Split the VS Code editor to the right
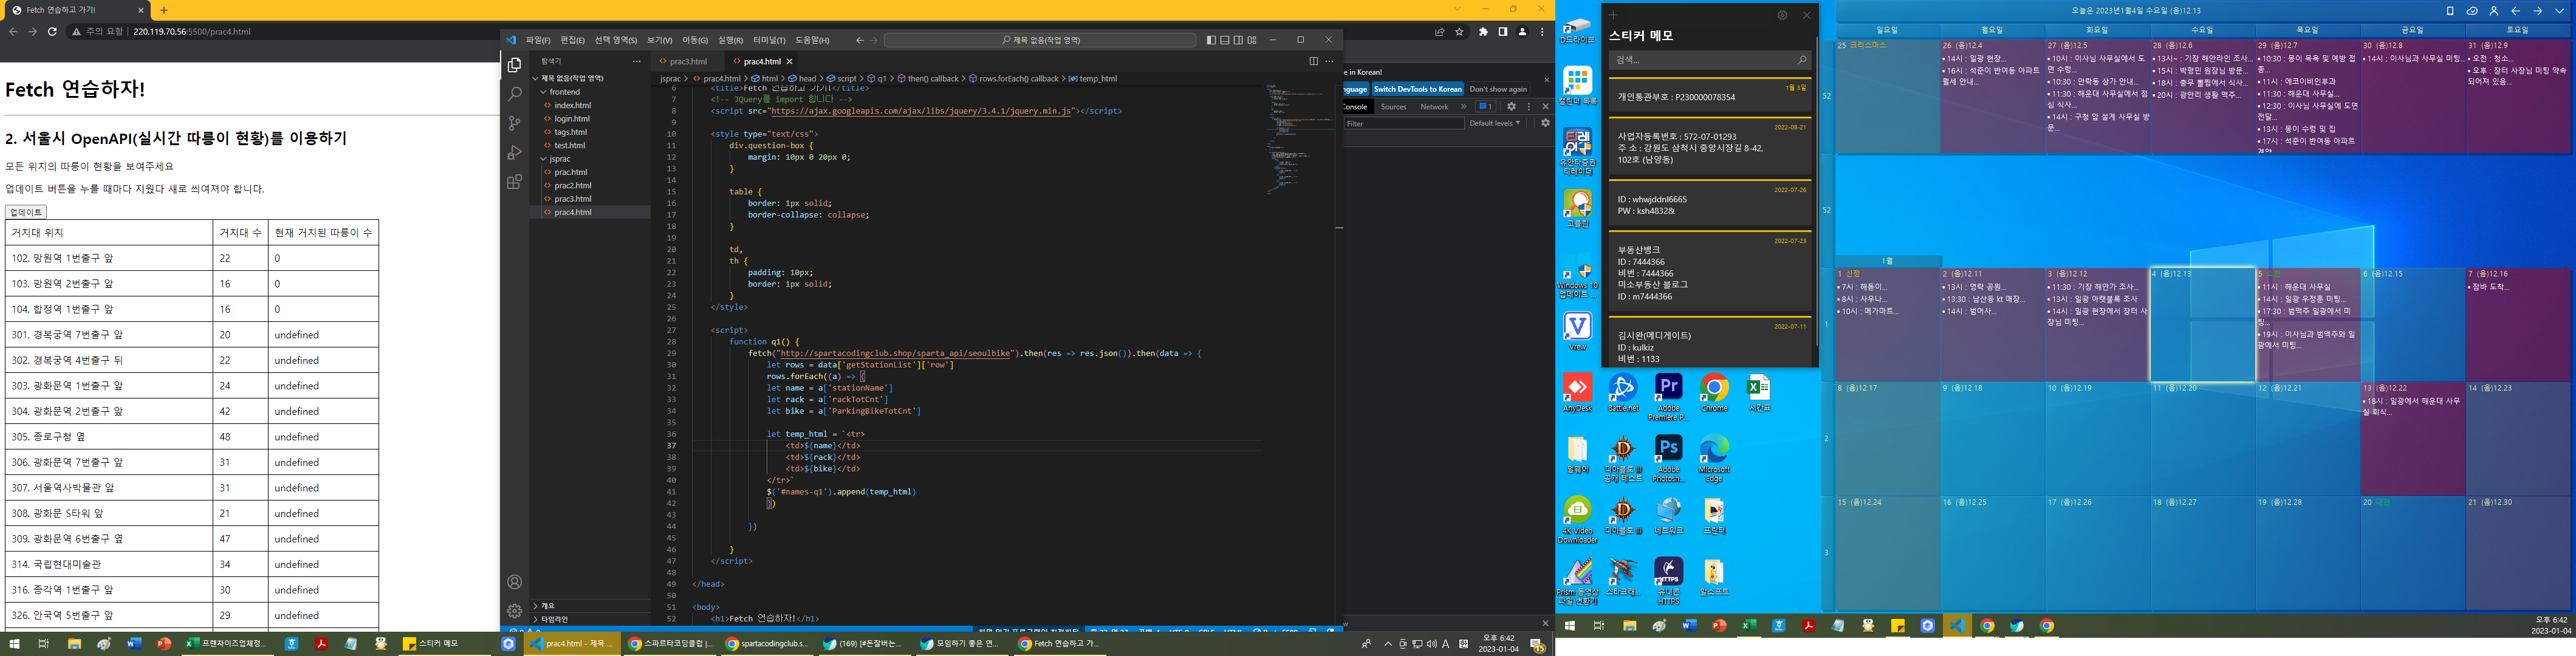 coord(1313,61)
